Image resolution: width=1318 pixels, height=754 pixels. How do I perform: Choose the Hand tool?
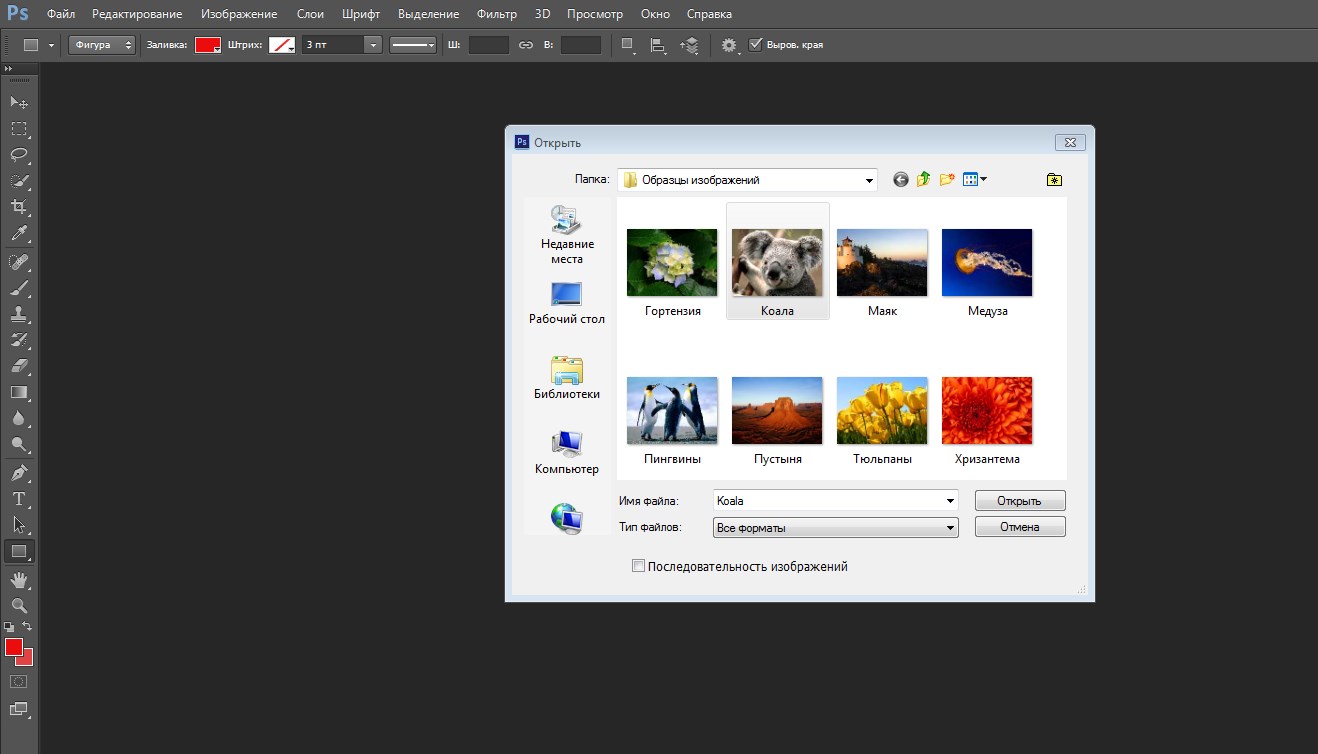(18, 580)
